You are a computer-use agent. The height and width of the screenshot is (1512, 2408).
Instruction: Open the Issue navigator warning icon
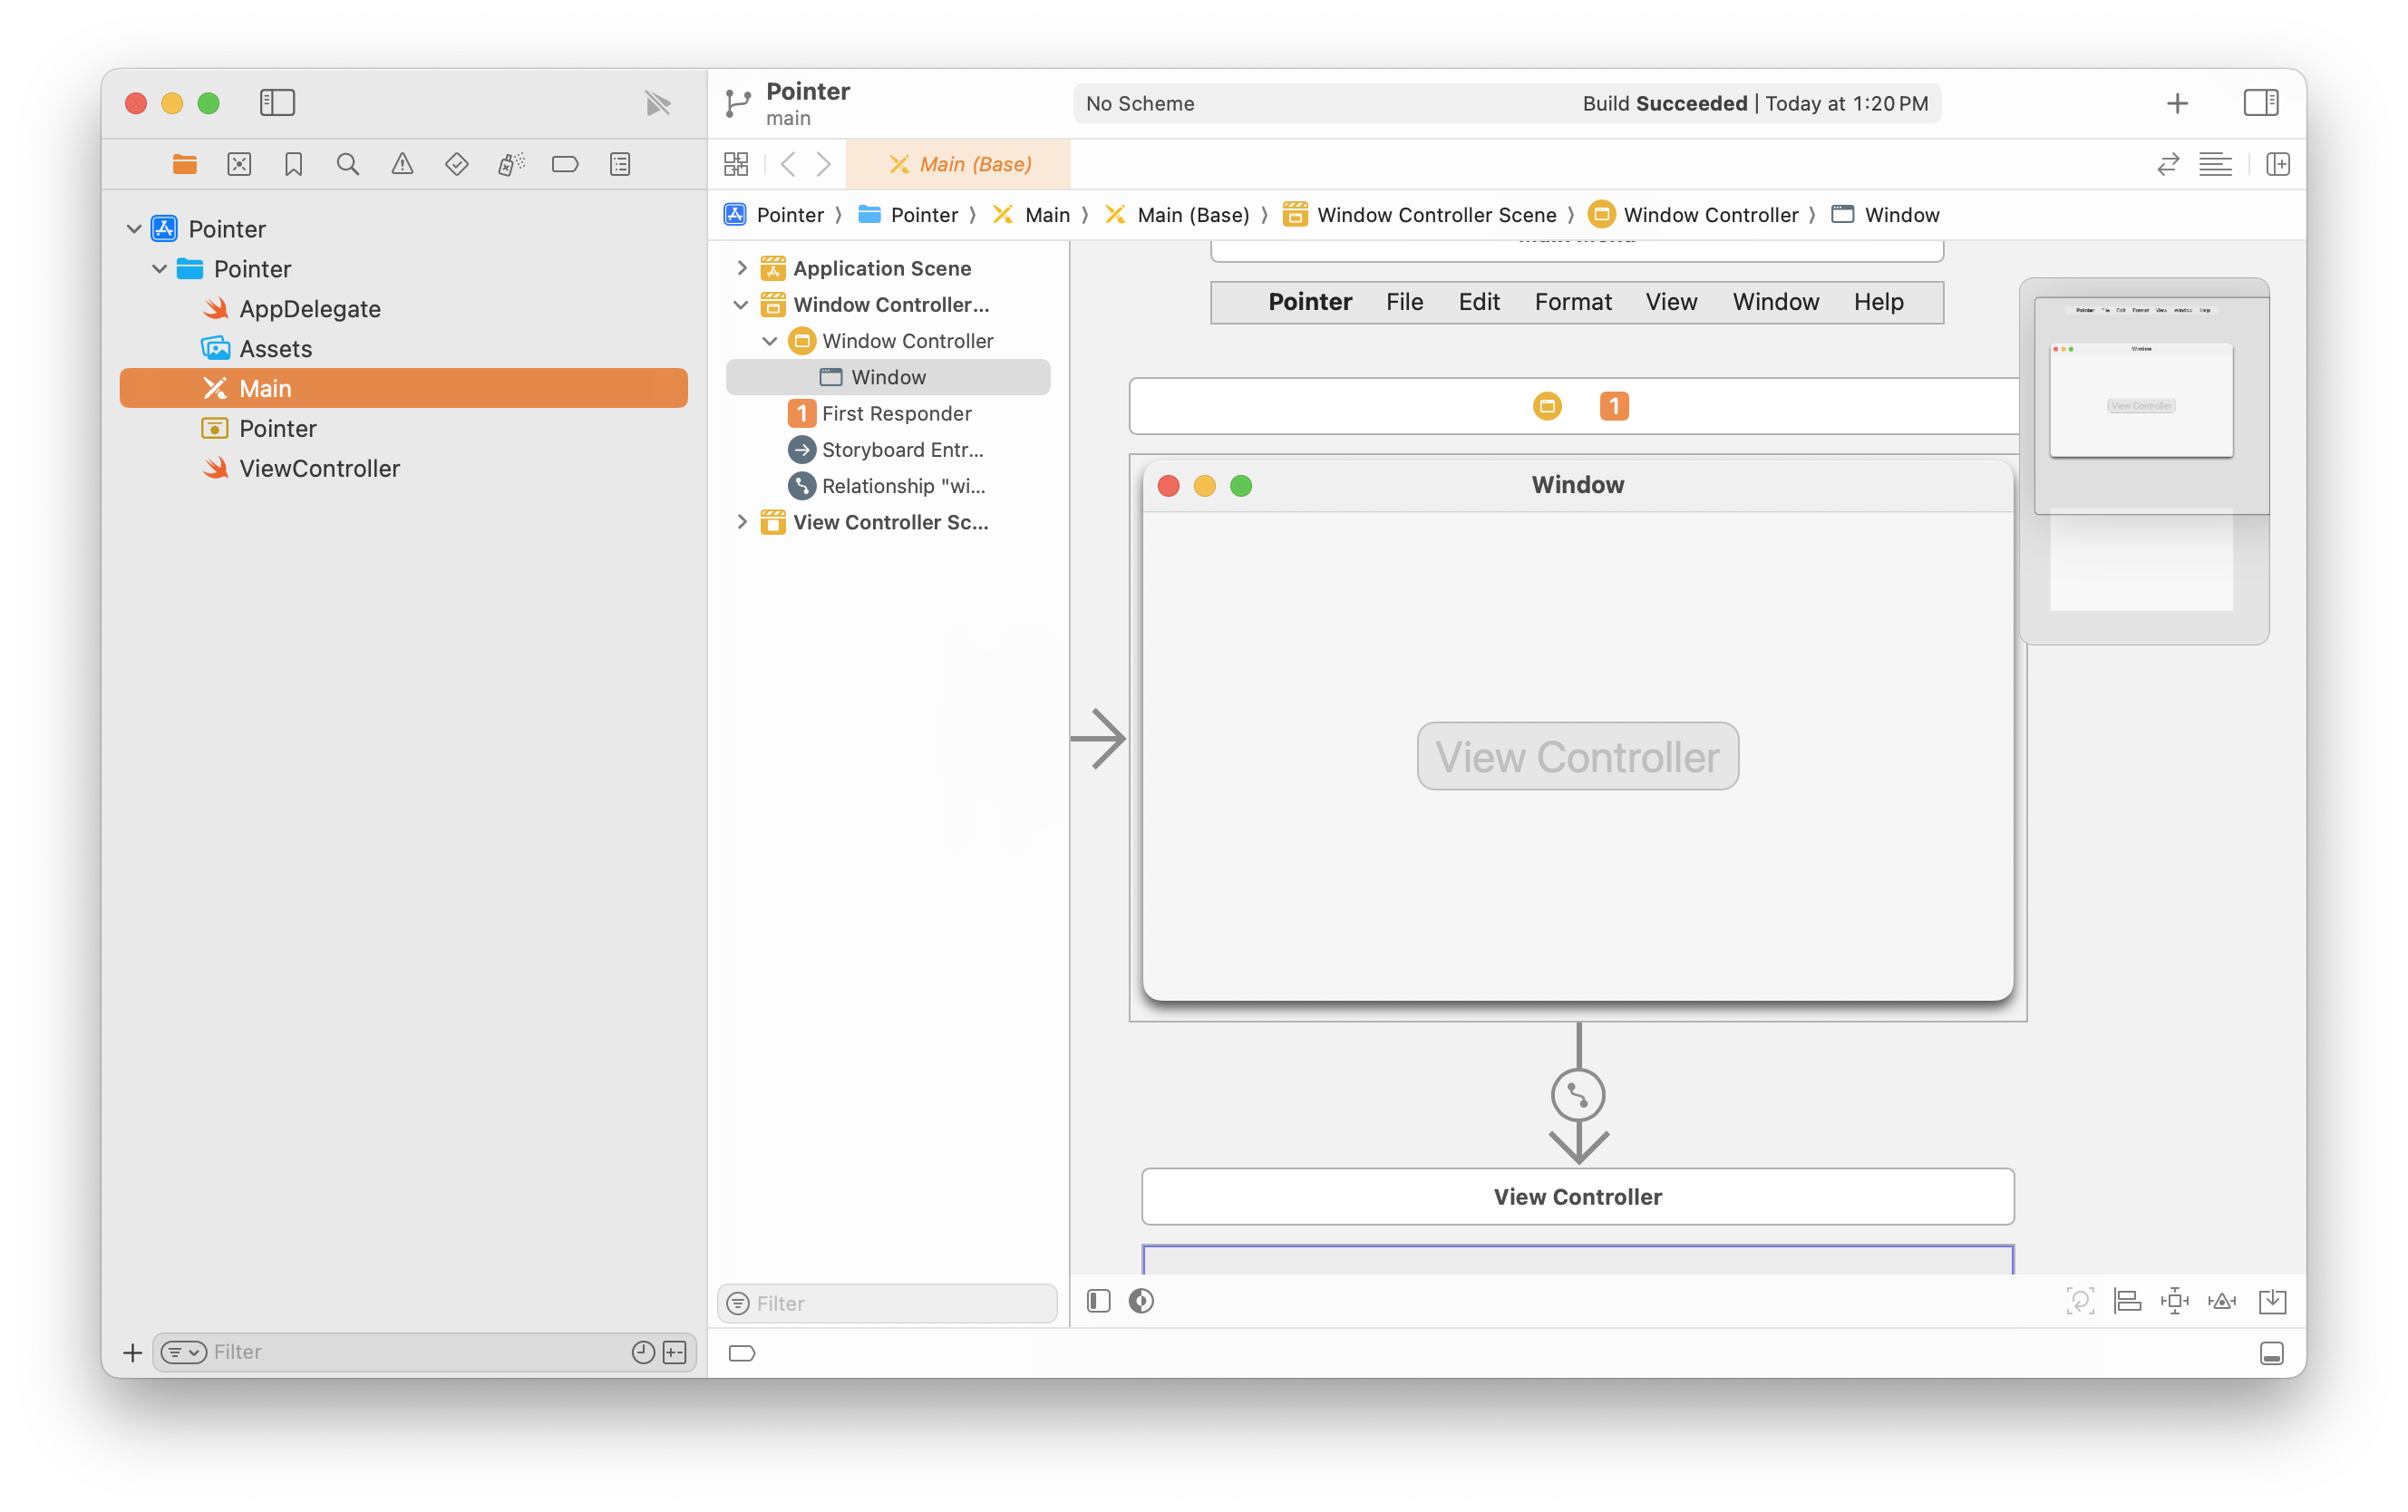402,164
